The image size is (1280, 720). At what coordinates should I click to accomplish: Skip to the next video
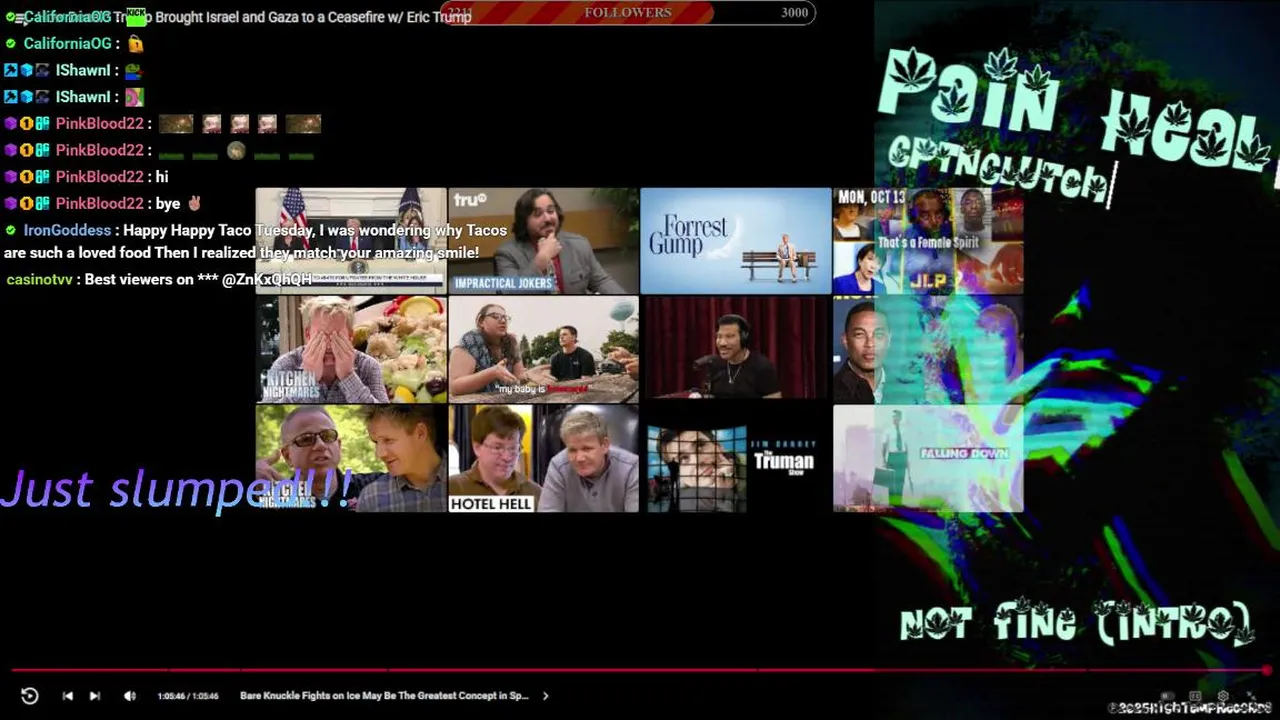click(95, 696)
